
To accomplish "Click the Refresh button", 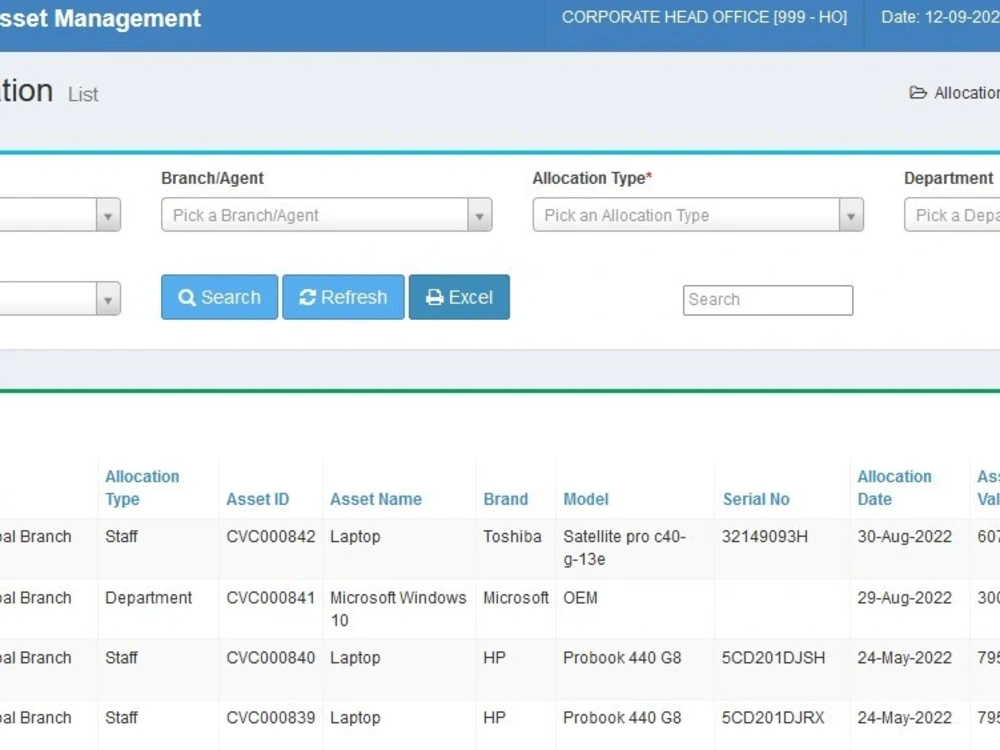I will 343,297.
